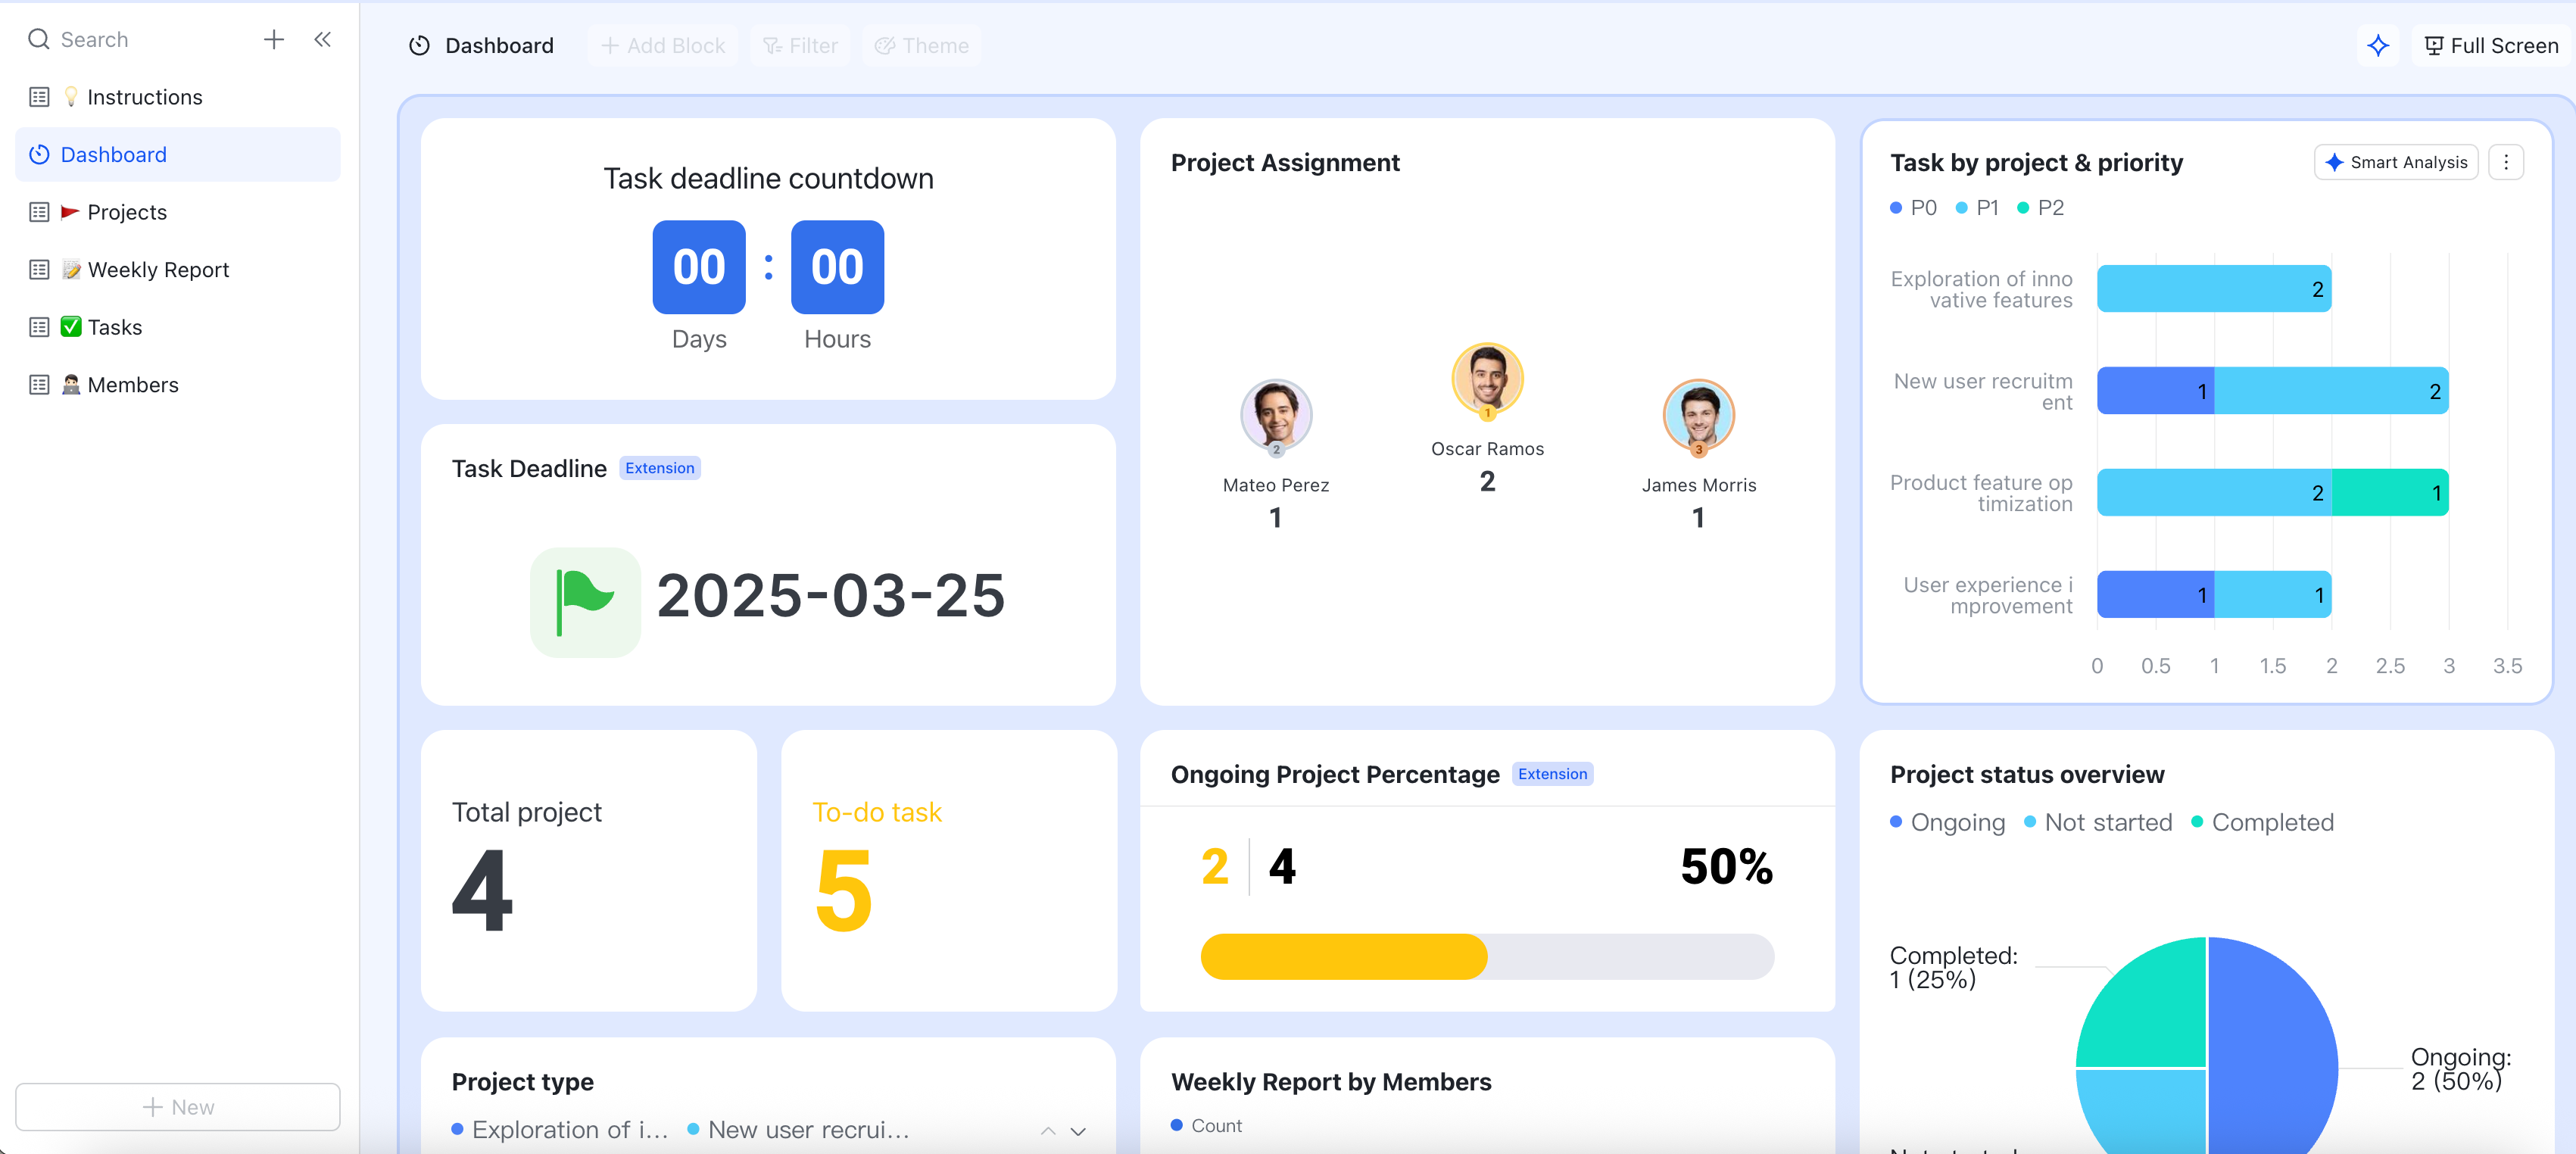Open the Instructions page in sidebar
The image size is (2576, 1154).
point(178,97)
